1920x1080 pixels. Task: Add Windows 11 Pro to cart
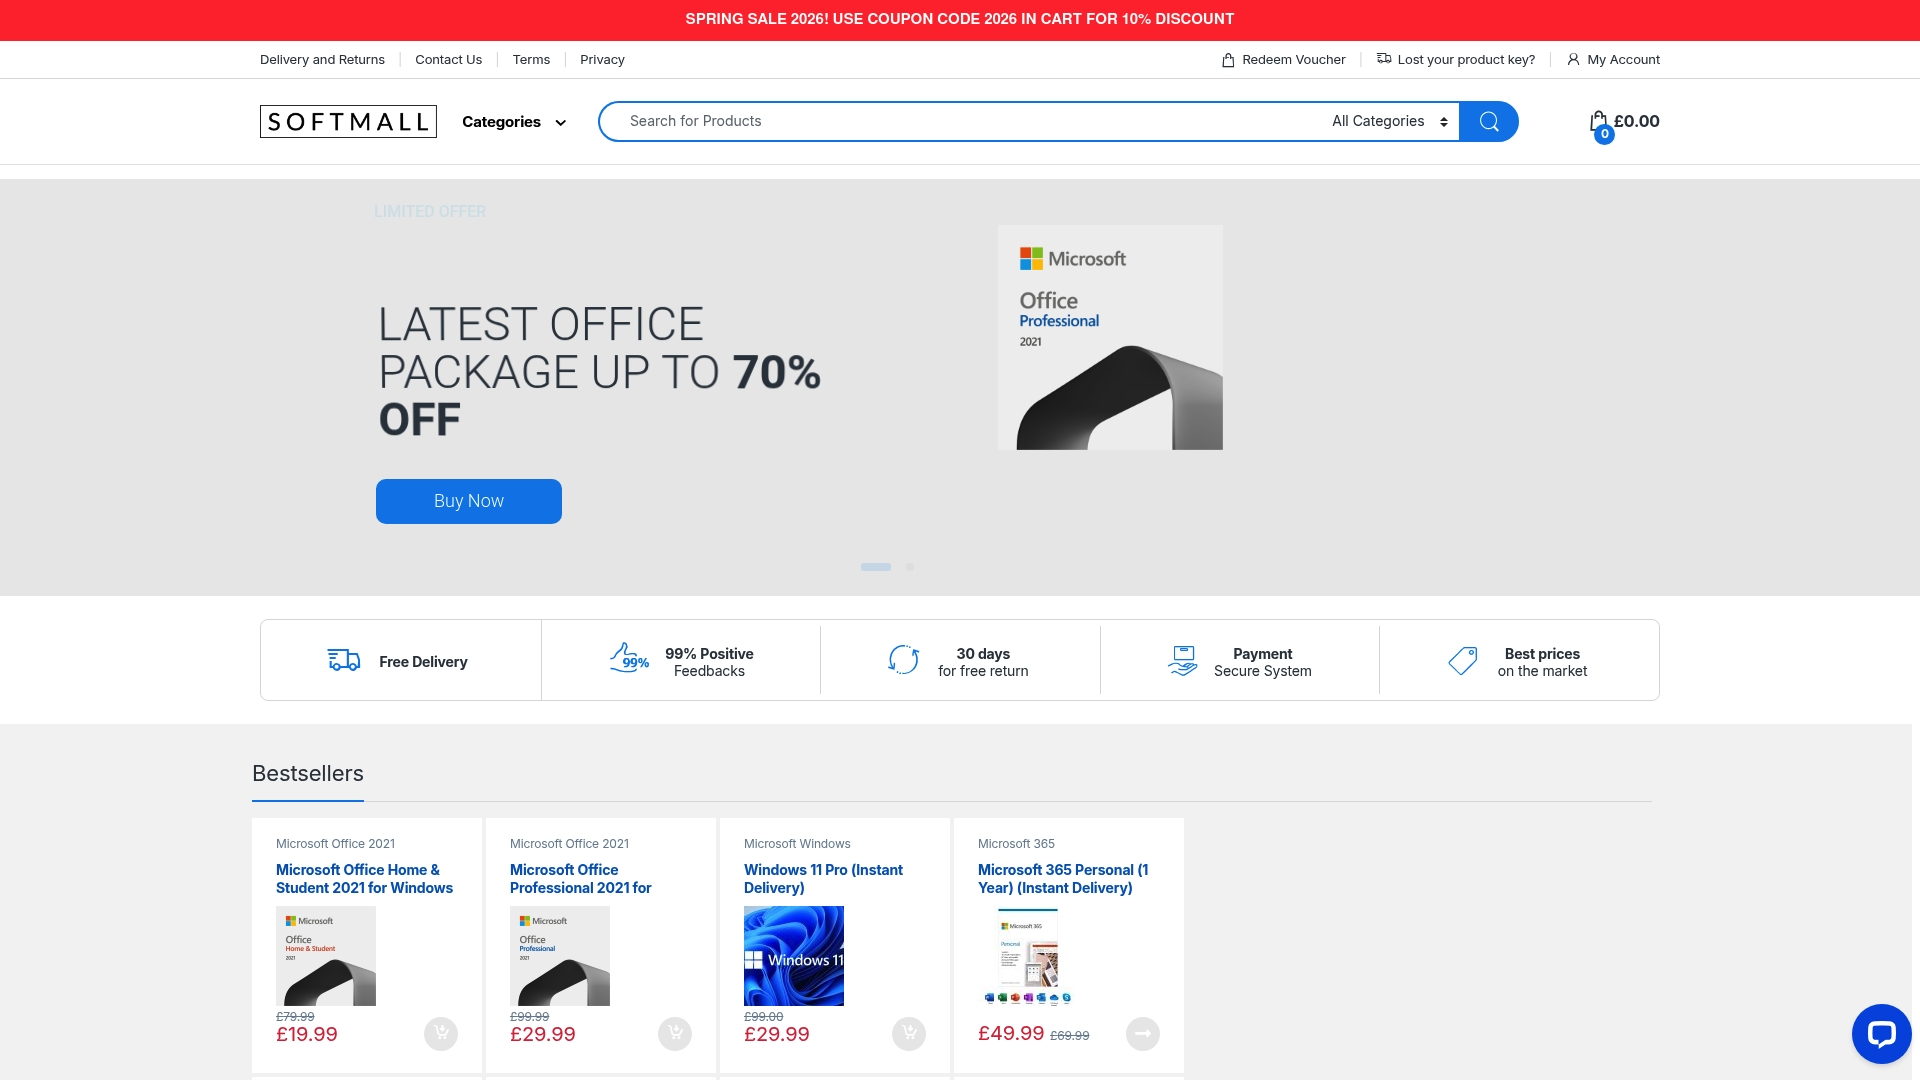(x=909, y=1033)
